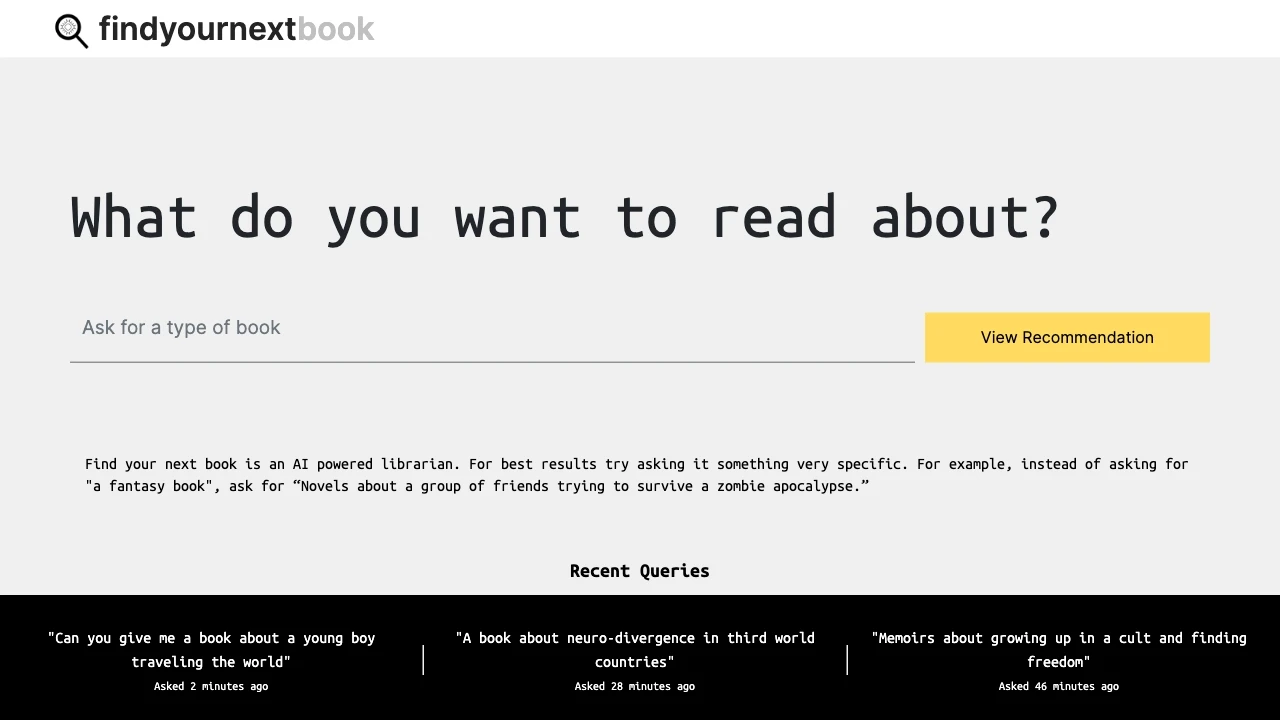This screenshot has height=720, width=1280.
Task: Click the underline beneath the search input
Action: 492,364
